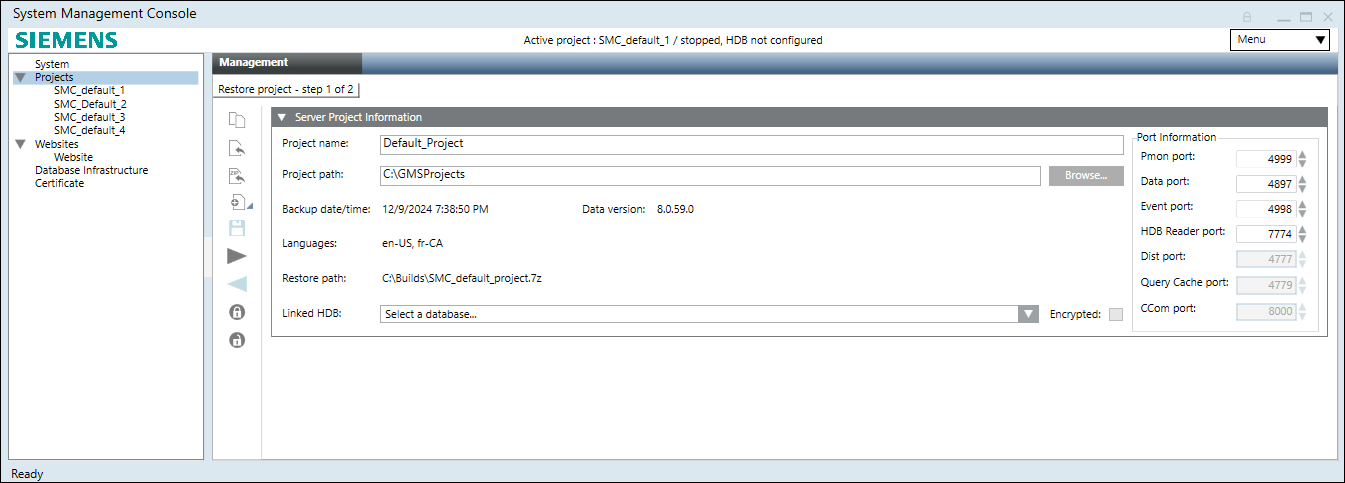Increase the Pmon port value

coord(1303,154)
